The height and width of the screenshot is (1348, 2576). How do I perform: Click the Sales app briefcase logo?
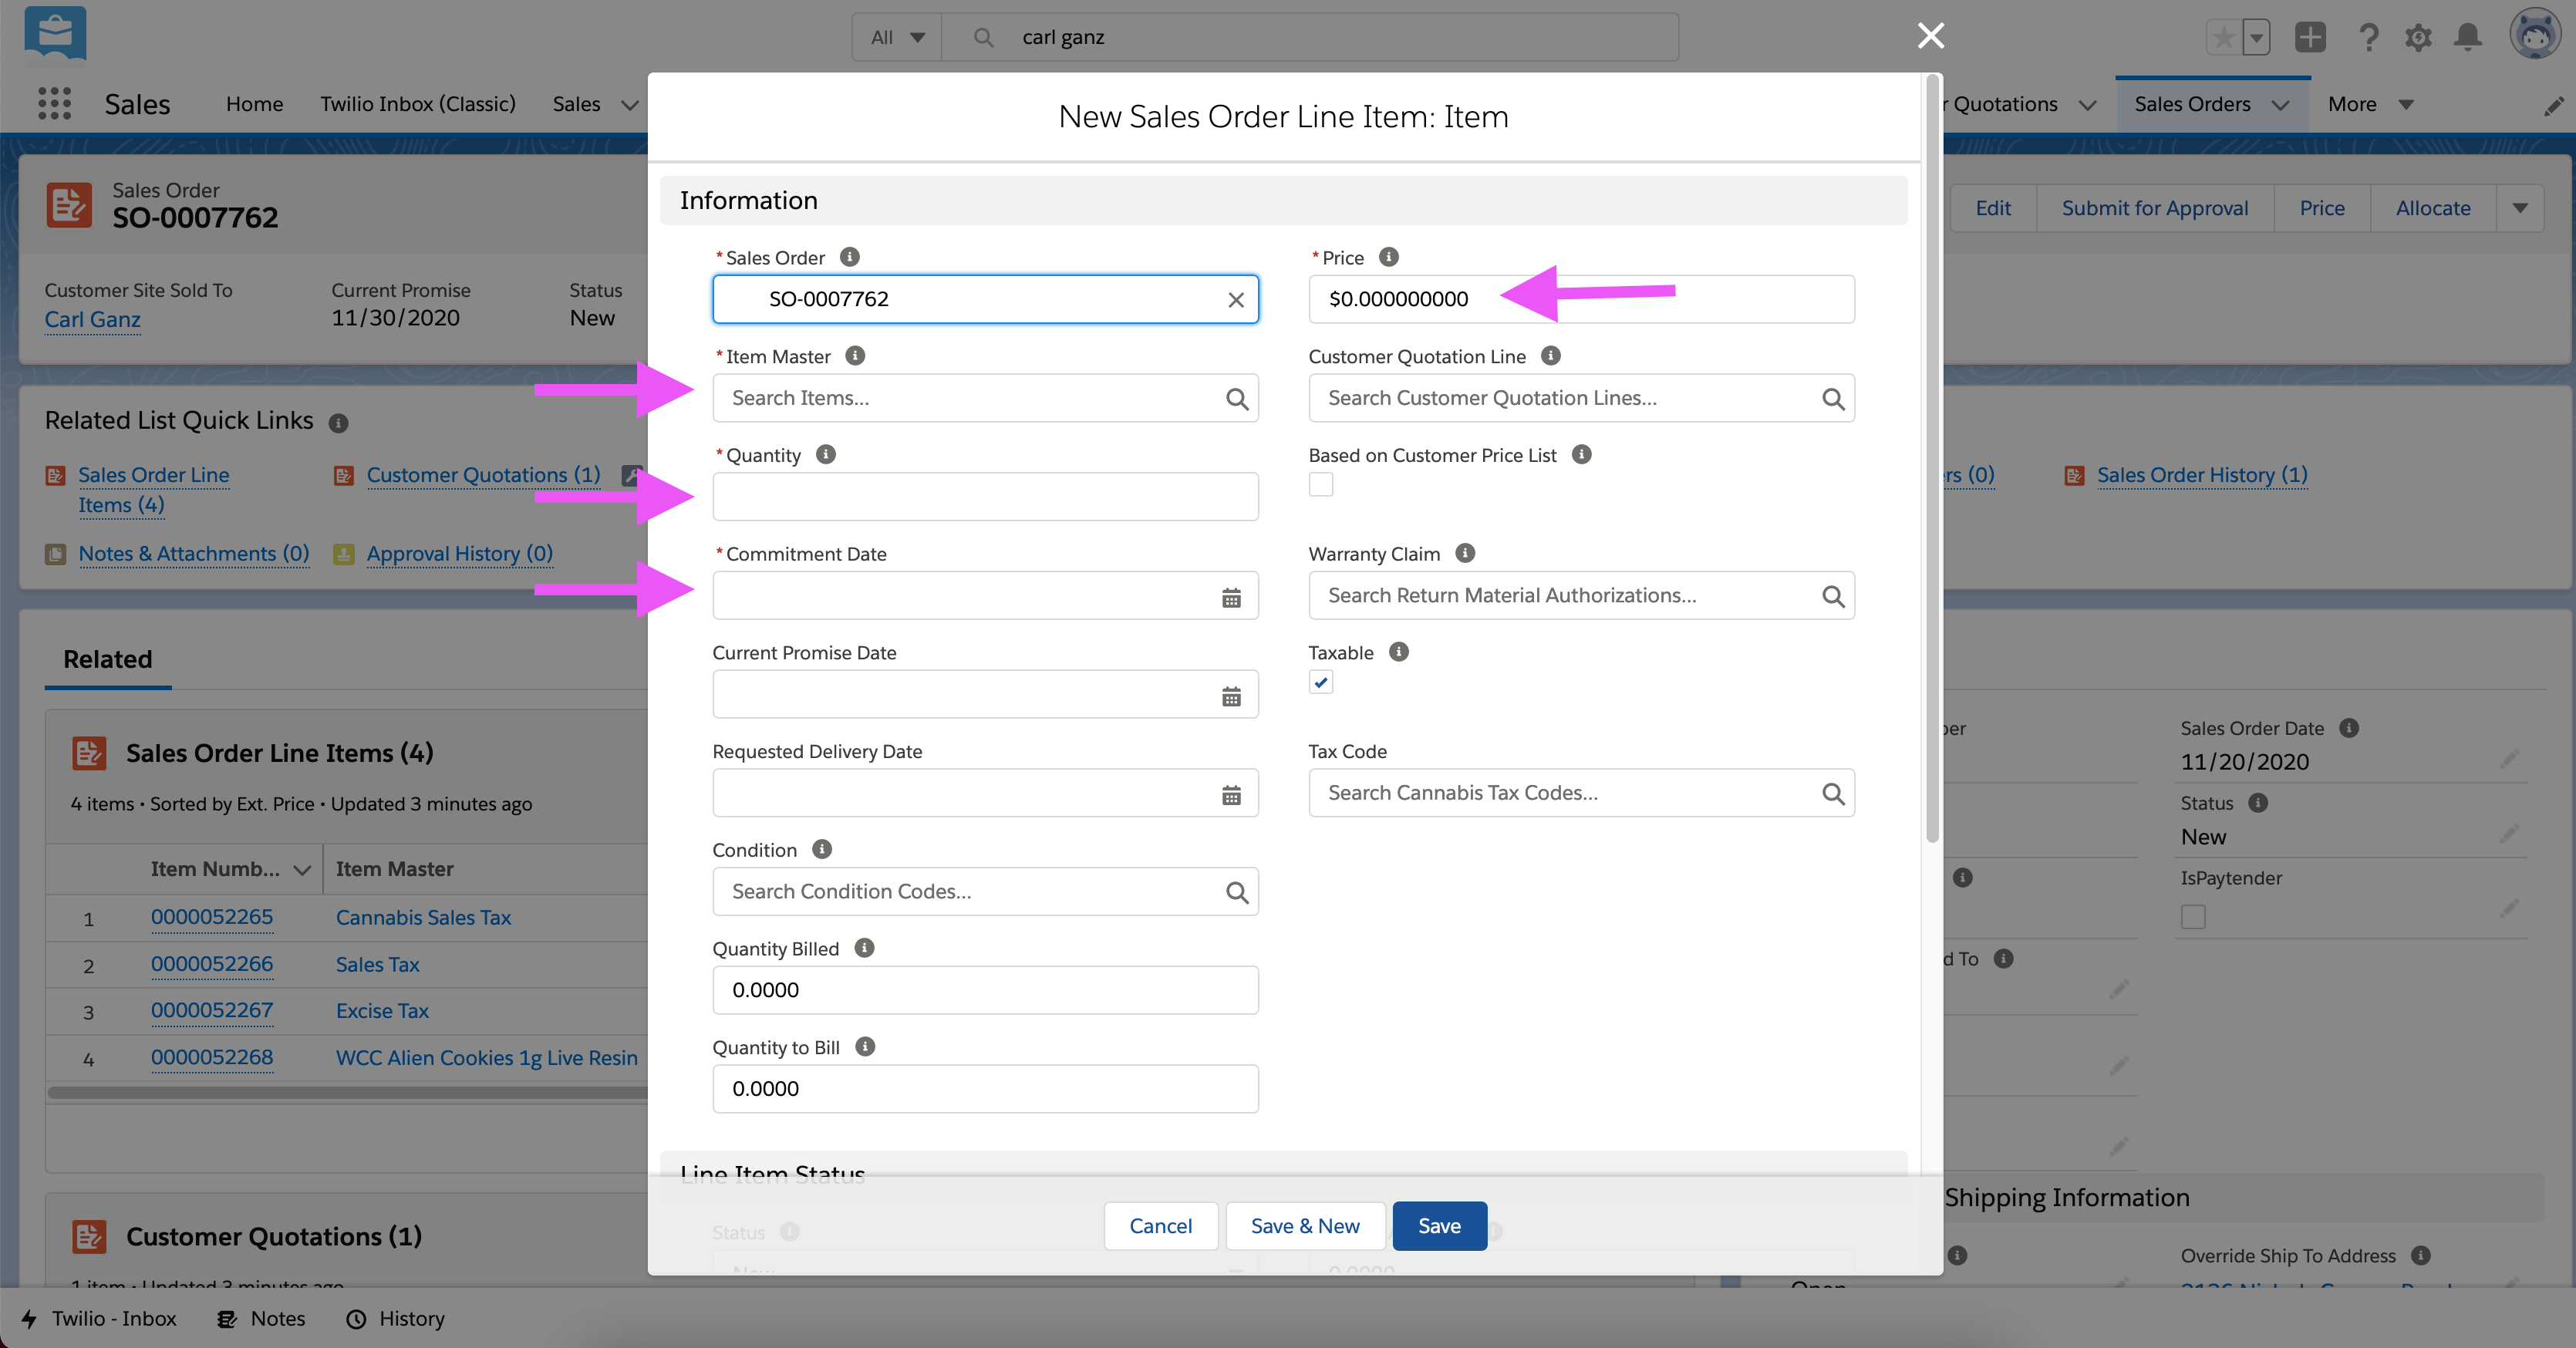tap(55, 33)
